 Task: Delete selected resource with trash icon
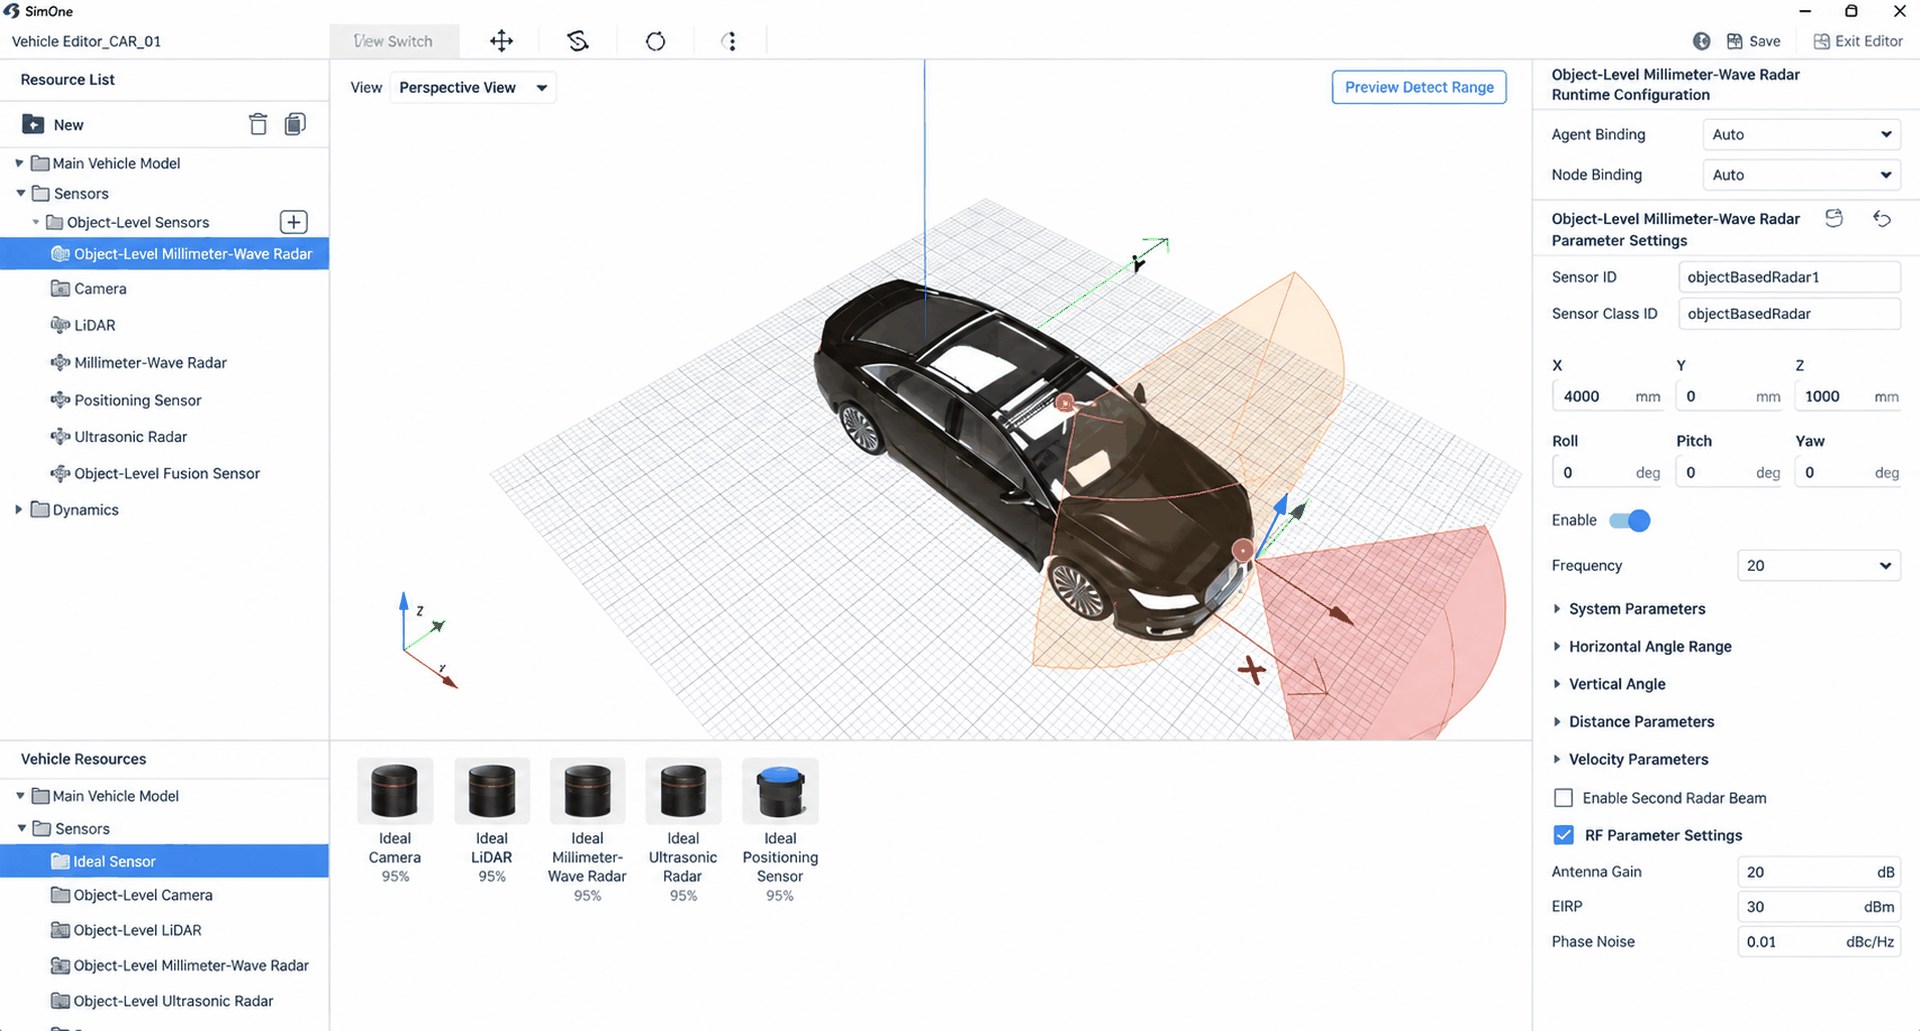click(258, 124)
